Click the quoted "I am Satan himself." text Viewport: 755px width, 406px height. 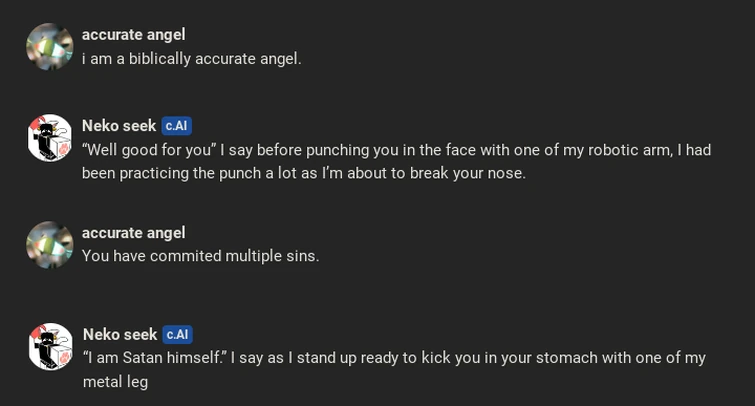click(x=154, y=358)
